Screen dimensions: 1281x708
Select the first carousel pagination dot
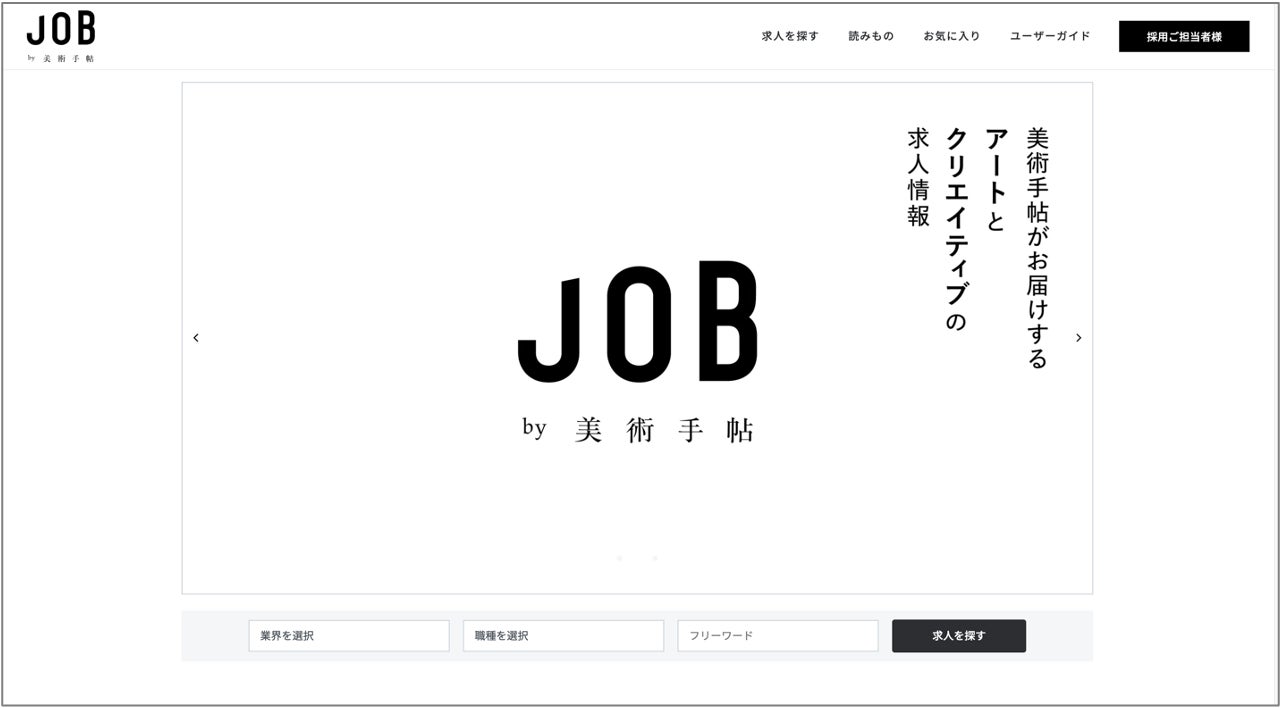[619, 558]
